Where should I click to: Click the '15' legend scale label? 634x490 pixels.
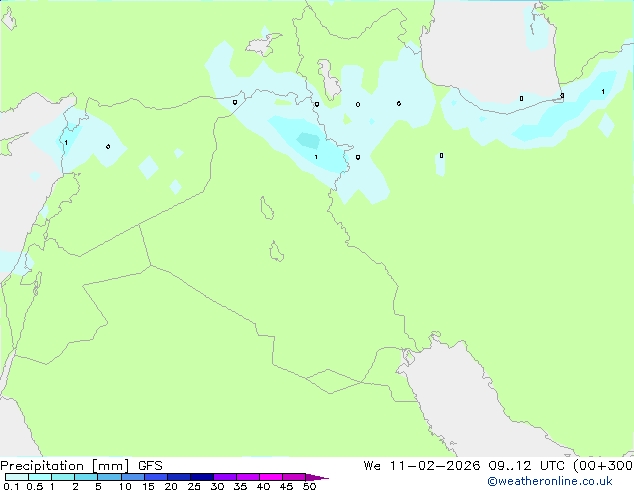[x=148, y=486]
